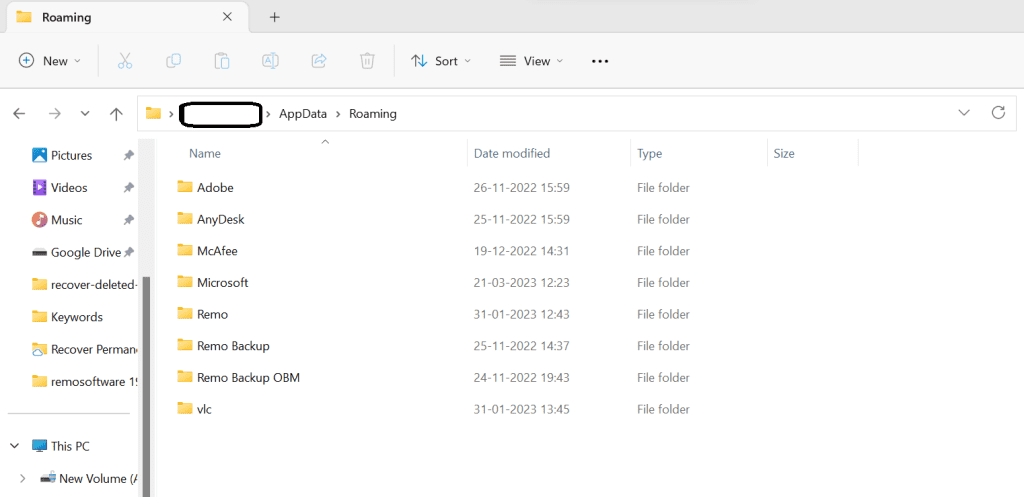Screen dimensions: 1024x497
Task: Open Google Drive in the sidebar
Action: click(85, 253)
